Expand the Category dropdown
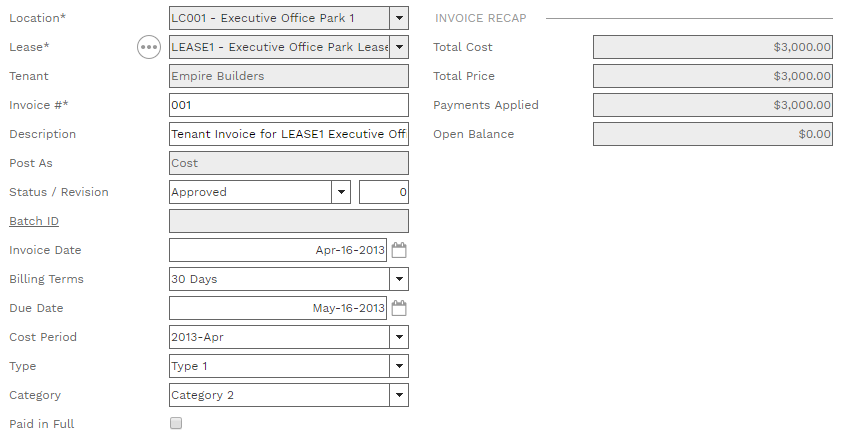 coord(399,395)
